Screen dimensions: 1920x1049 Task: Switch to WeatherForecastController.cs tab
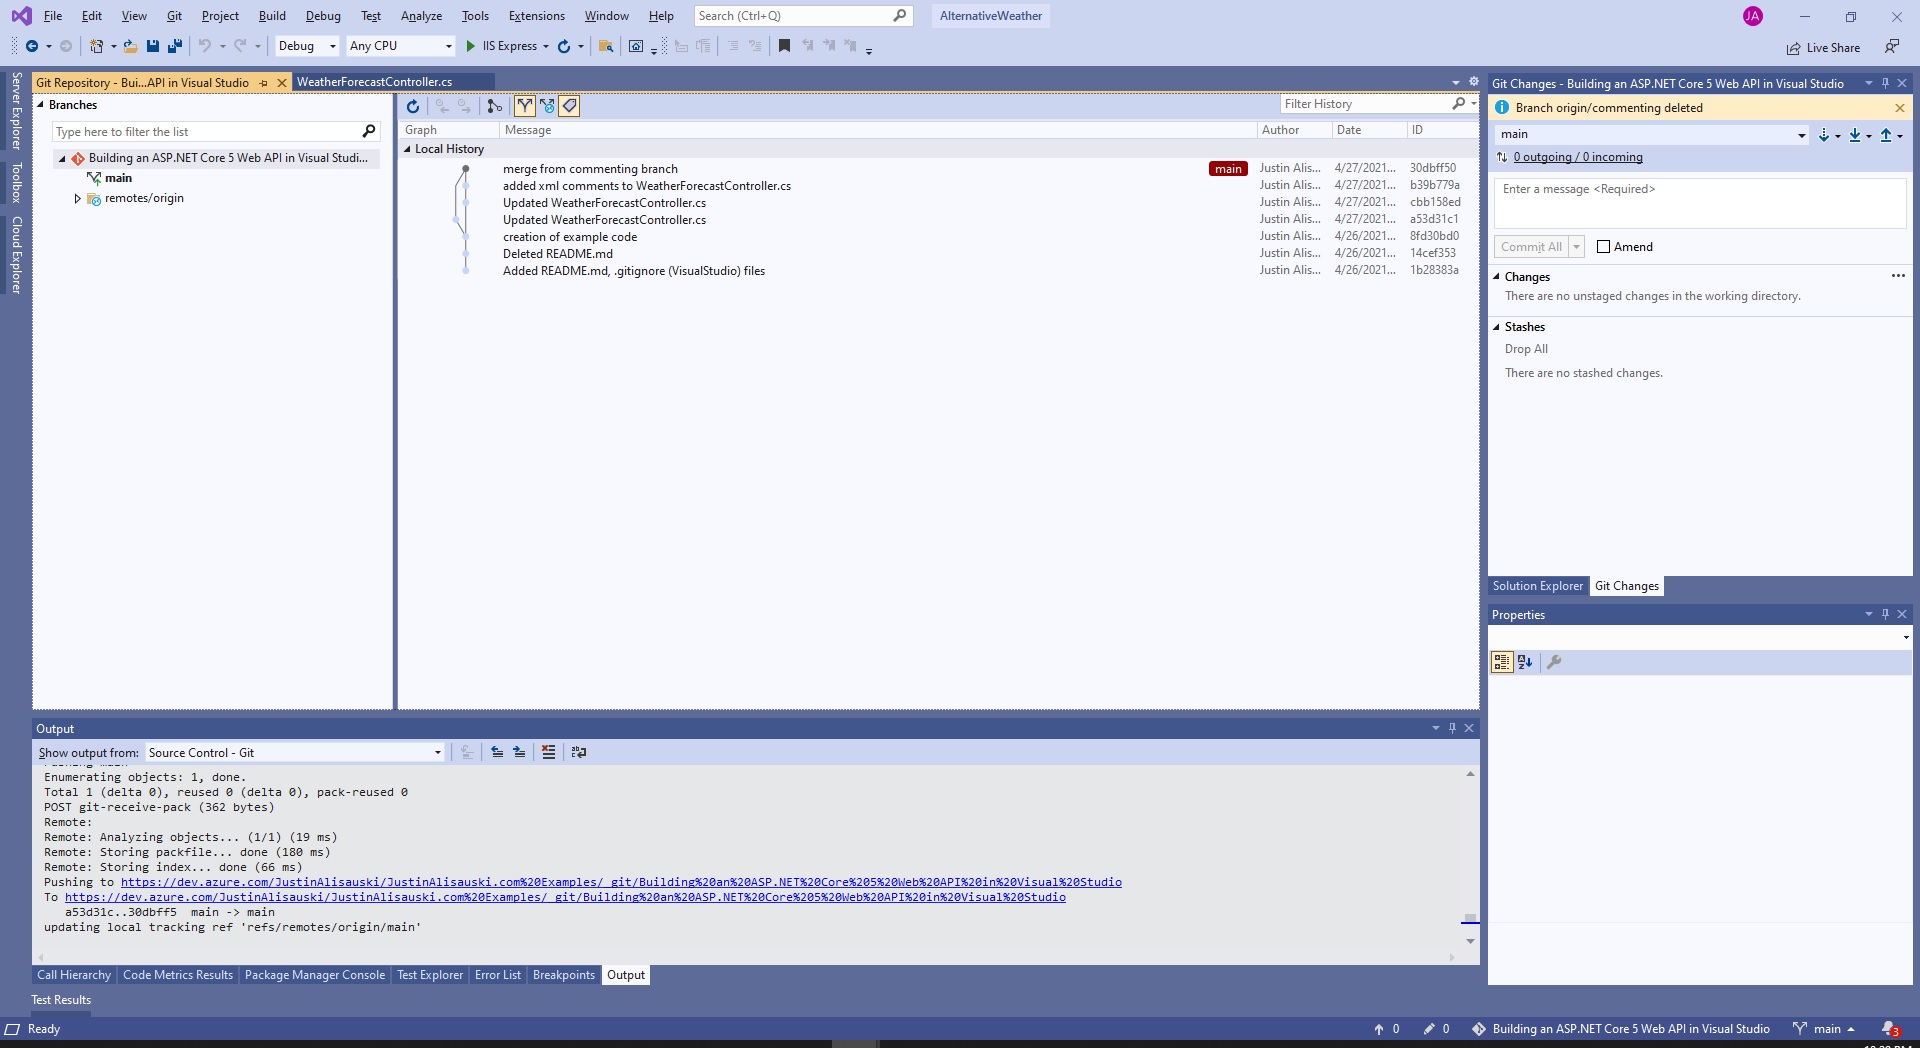[374, 82]
